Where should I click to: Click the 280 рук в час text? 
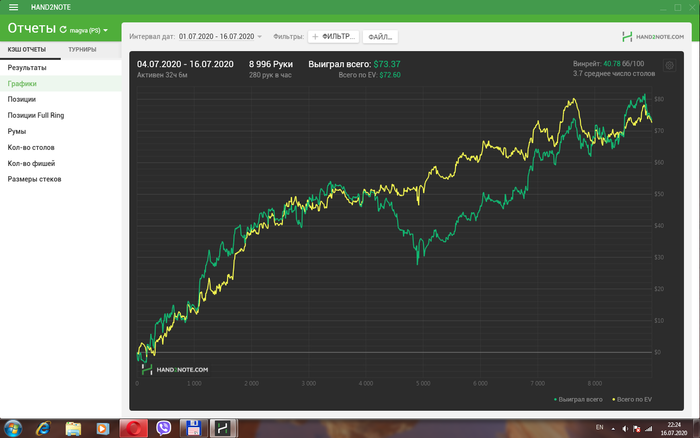click(270, 75)
